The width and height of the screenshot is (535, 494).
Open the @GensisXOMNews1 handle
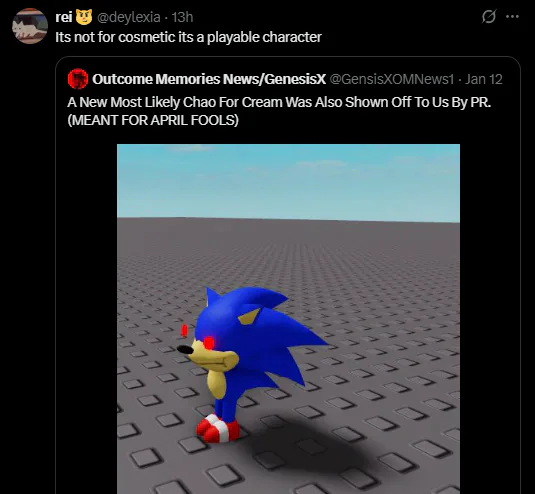392,79
